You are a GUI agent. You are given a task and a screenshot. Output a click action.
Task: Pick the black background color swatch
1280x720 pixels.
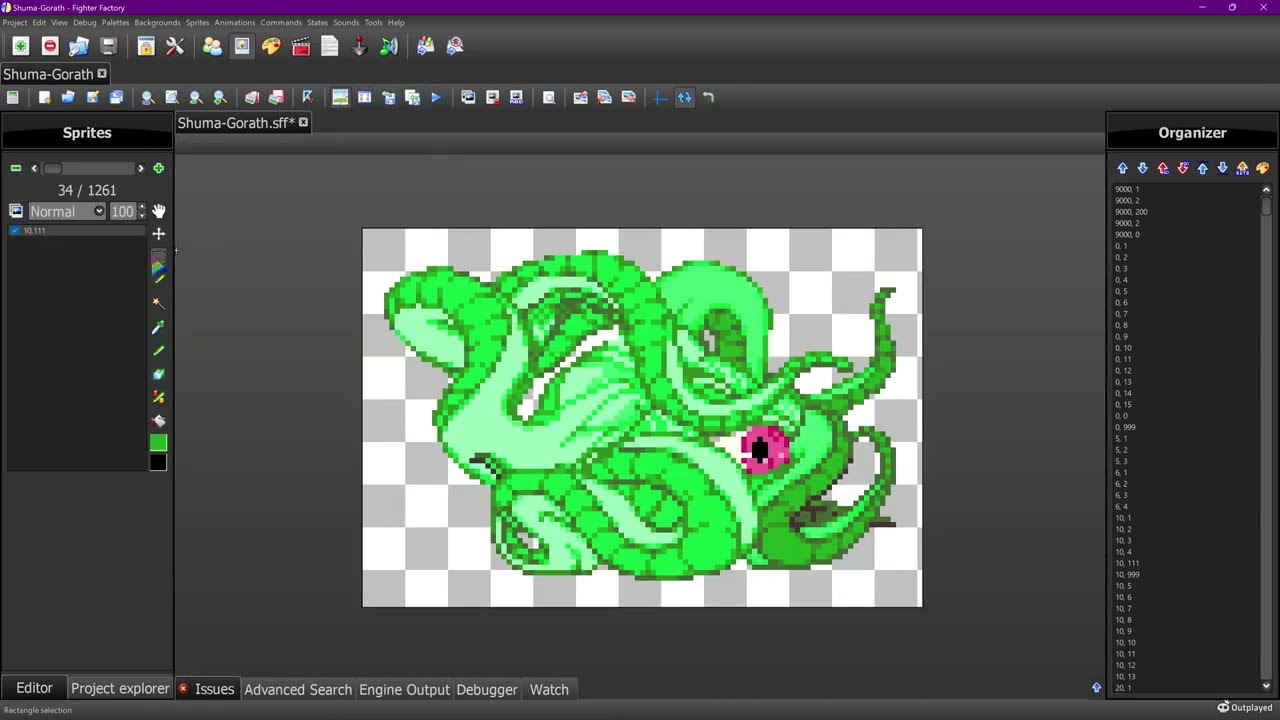[158, 462]
